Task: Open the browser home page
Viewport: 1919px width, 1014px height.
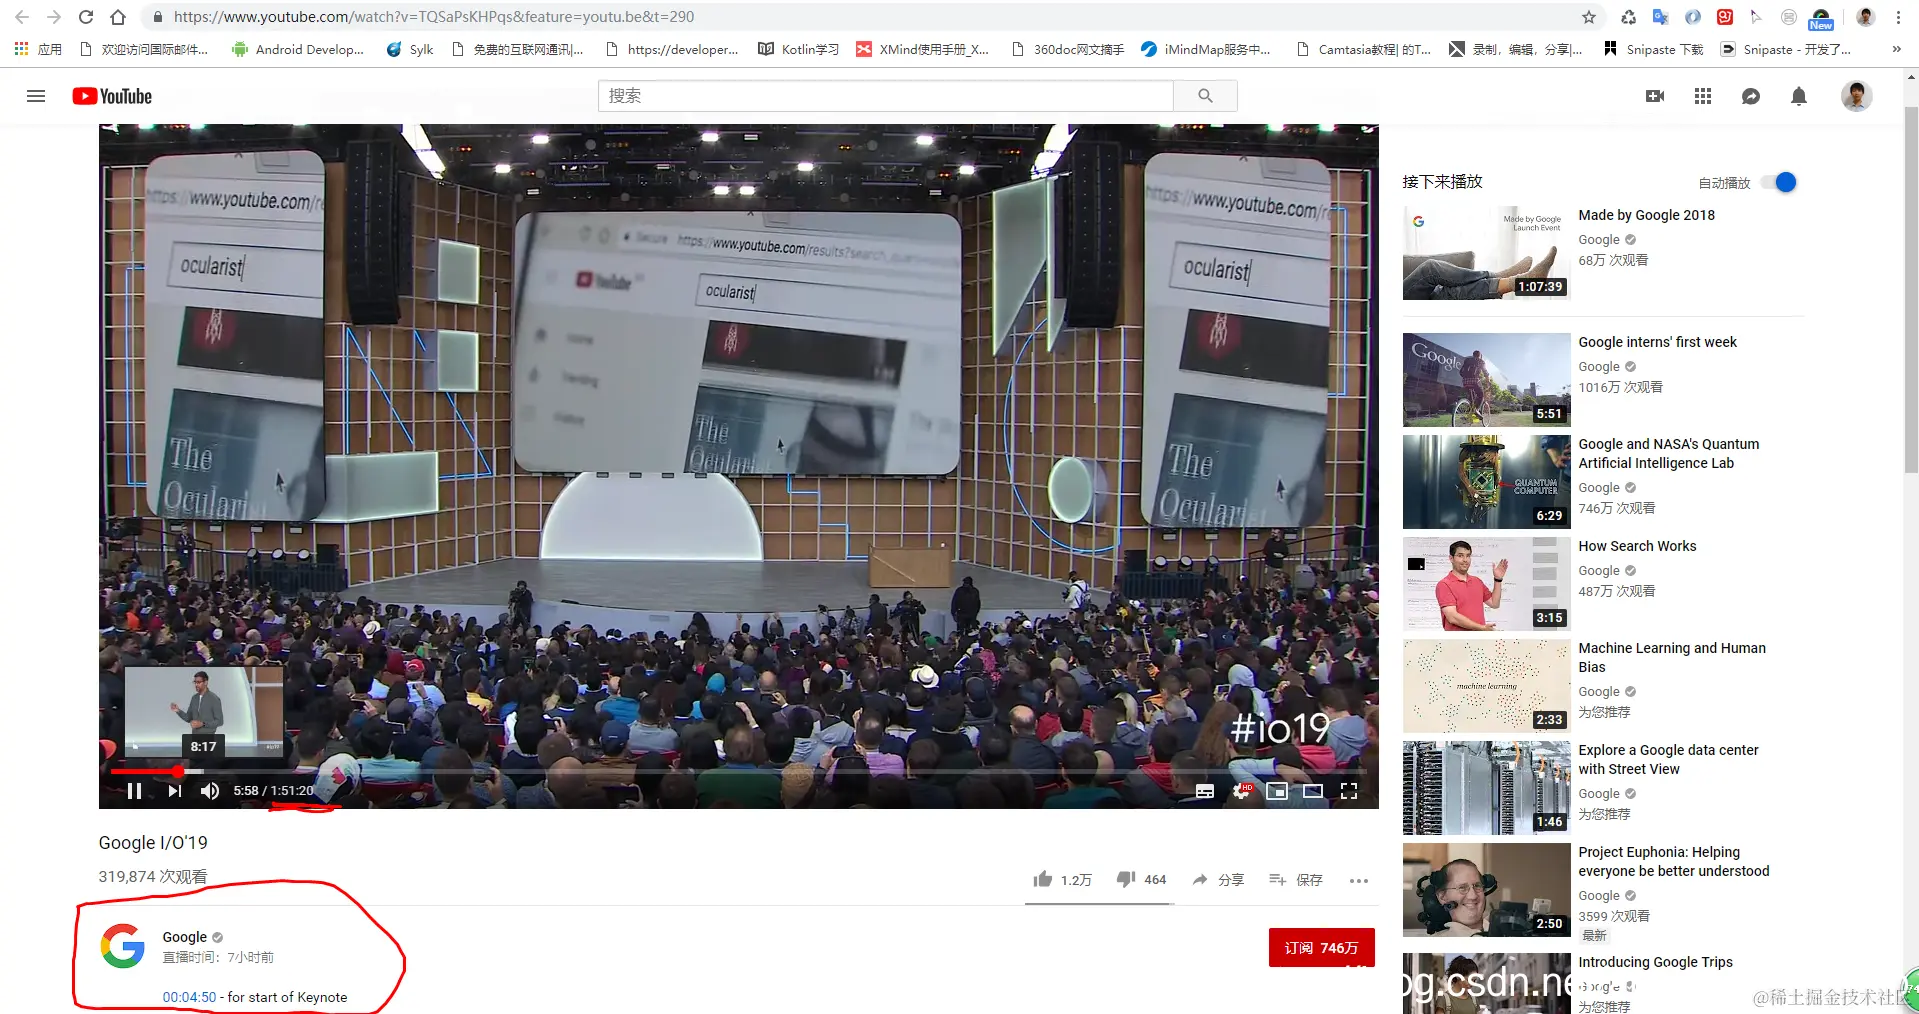Action: click(118, 17)
